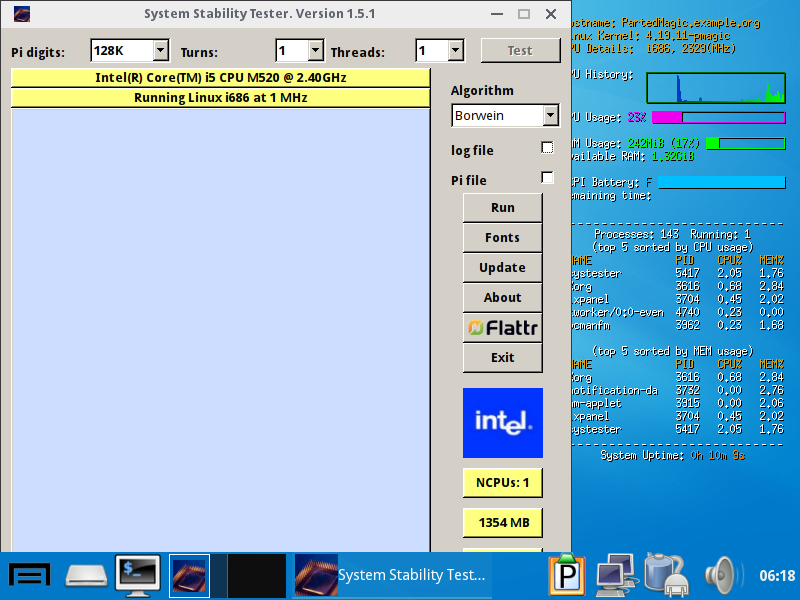Click the Fonts button
The height and width of the screenshot is (600, 800).
tap(502, 237)
